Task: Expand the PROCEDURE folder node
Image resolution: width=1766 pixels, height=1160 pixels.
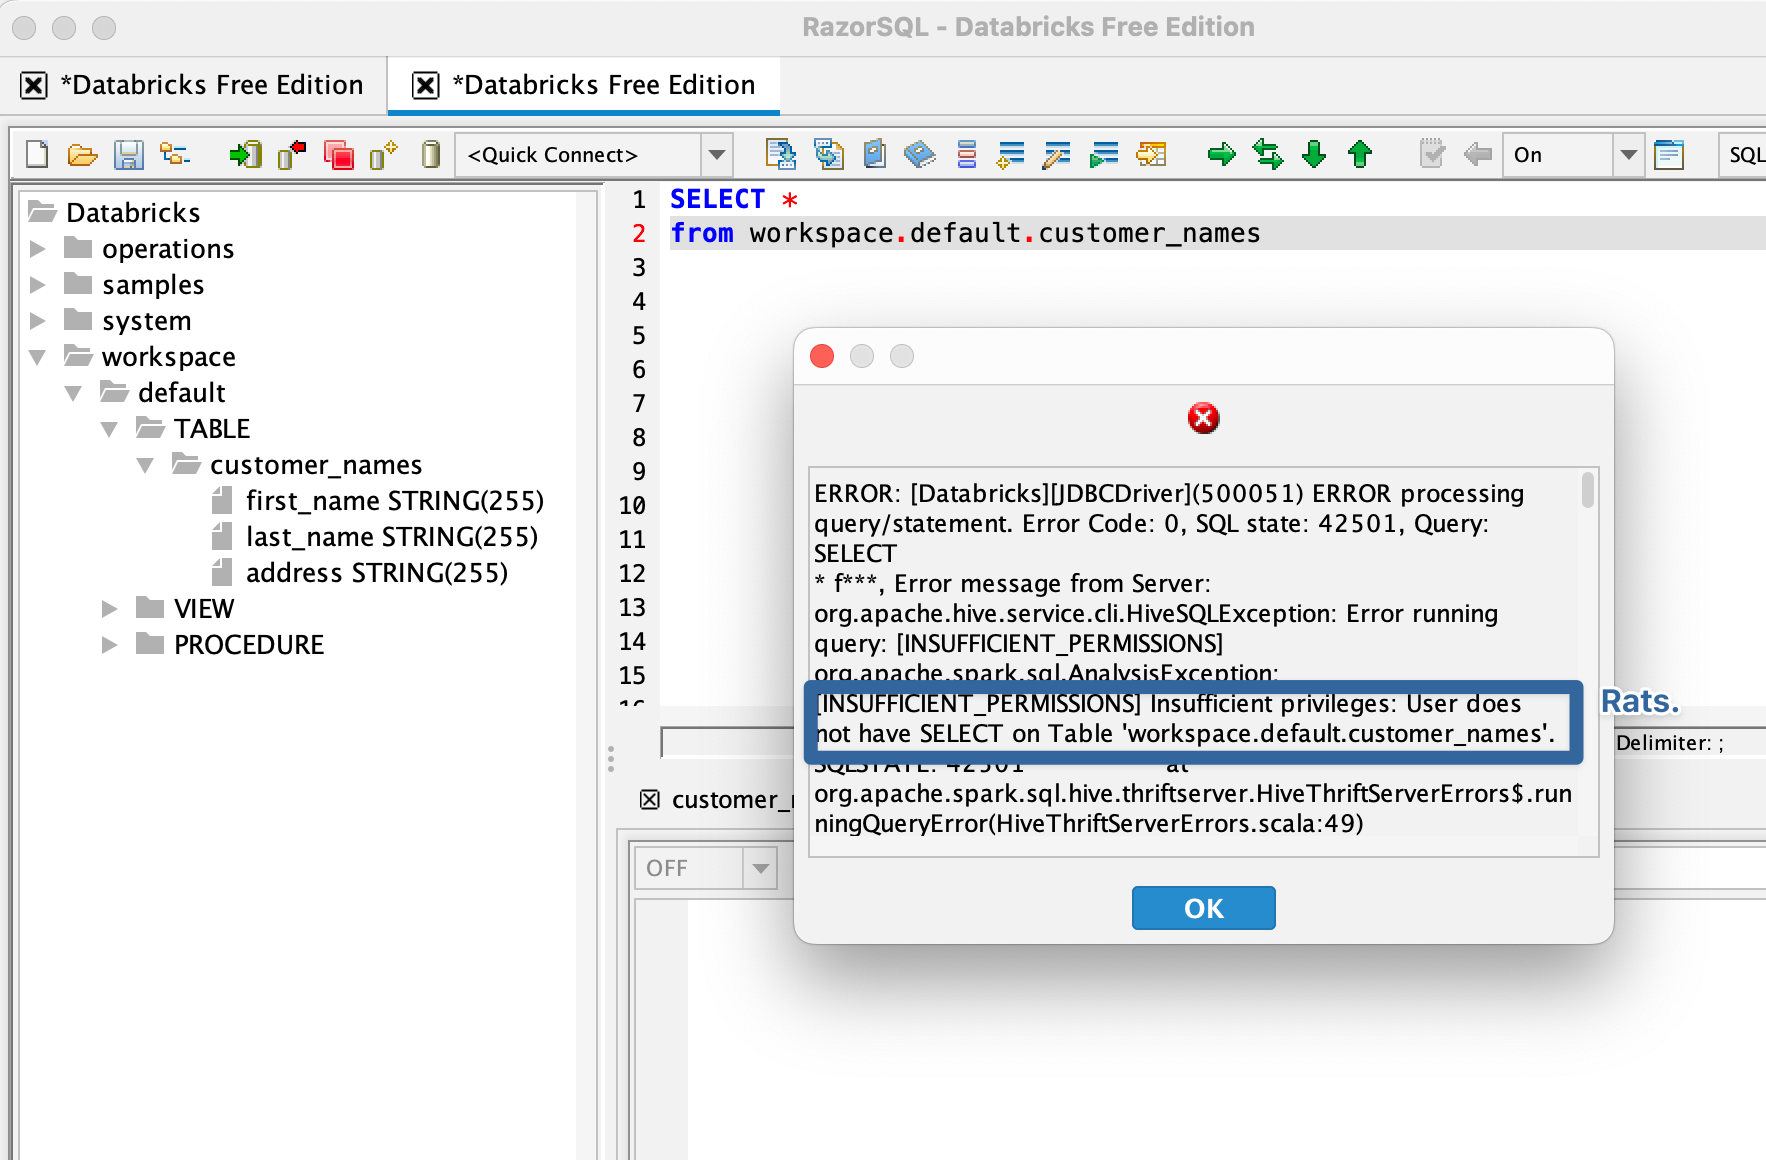Action: pos(110,644)
